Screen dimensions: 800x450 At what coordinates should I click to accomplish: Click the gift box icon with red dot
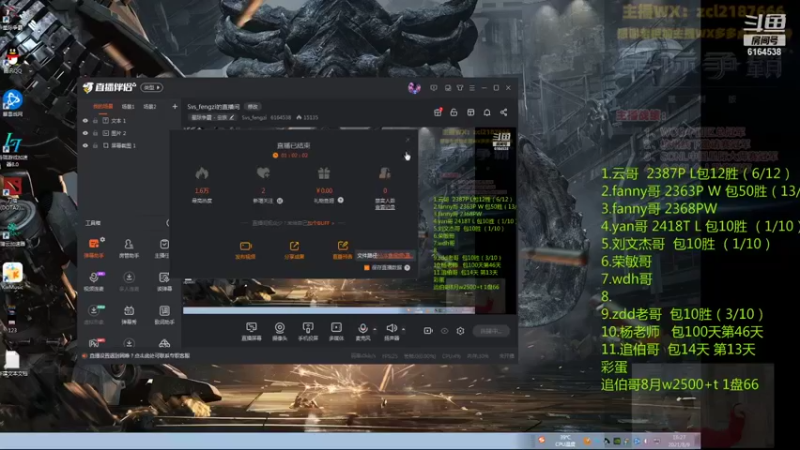(438, 112)
